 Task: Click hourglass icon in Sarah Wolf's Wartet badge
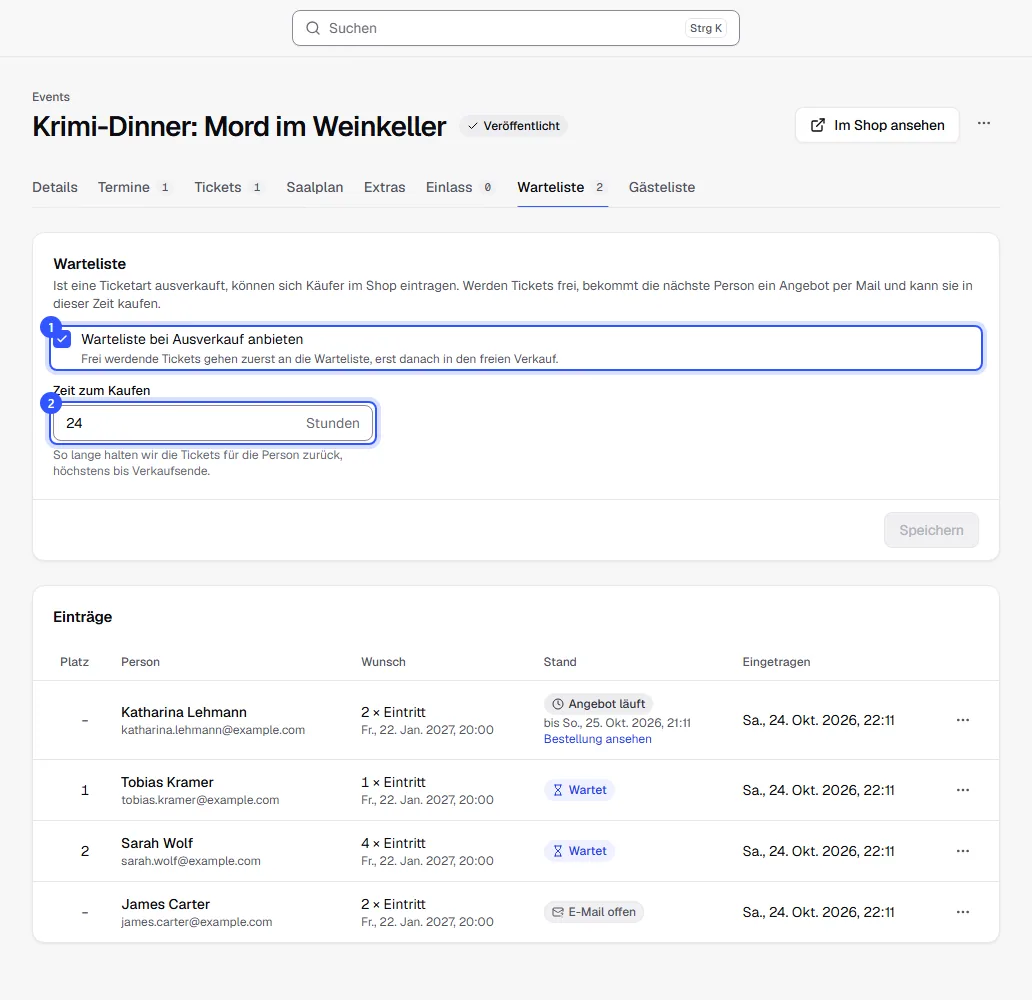557,851
